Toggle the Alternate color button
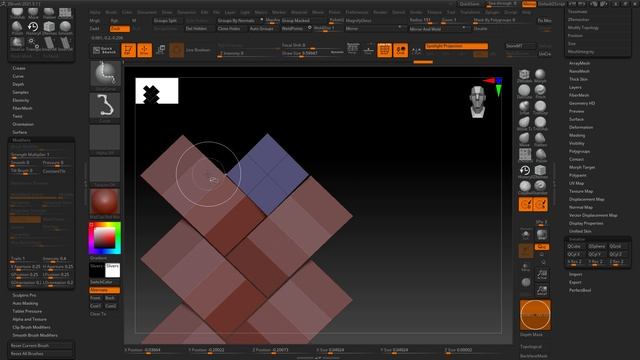640x360 pixels. click(x=104, y=290)
